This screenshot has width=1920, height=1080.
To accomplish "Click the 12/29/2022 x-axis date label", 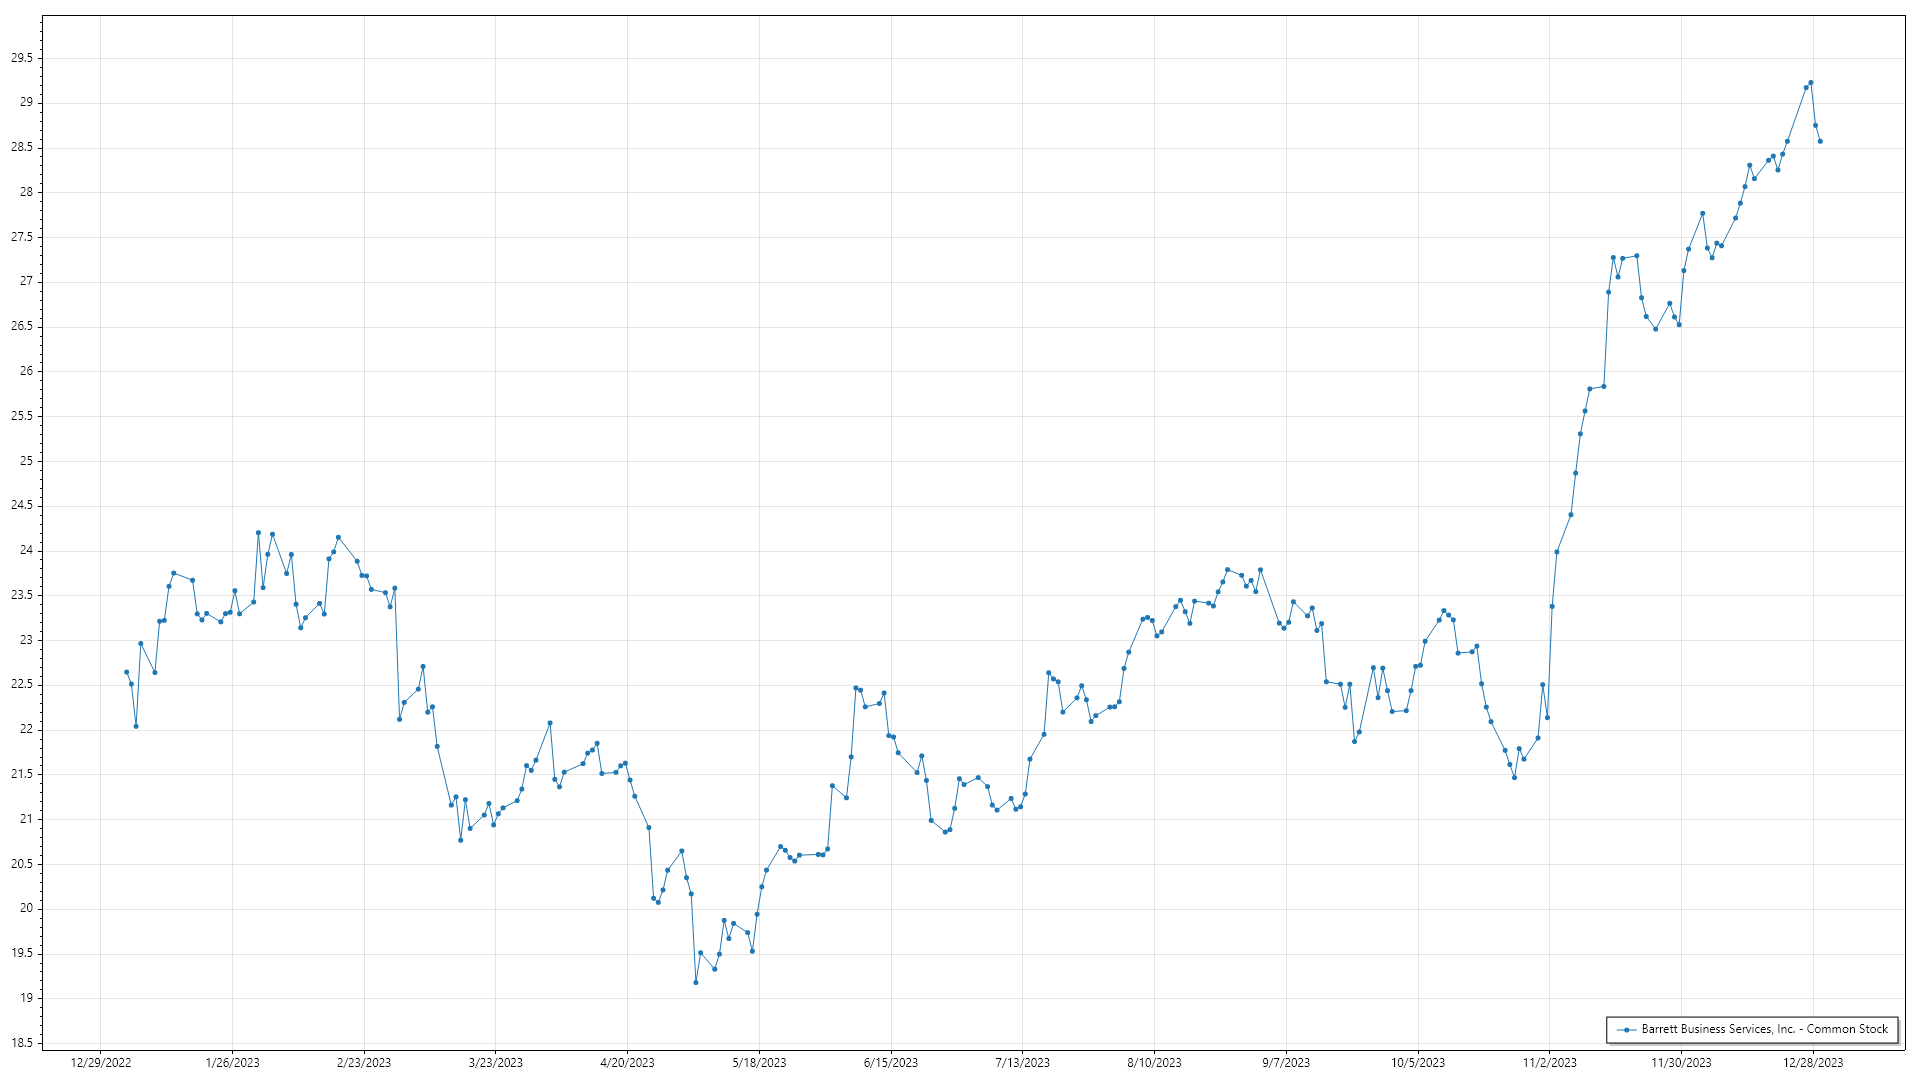I will click(x=101, y=1062).
